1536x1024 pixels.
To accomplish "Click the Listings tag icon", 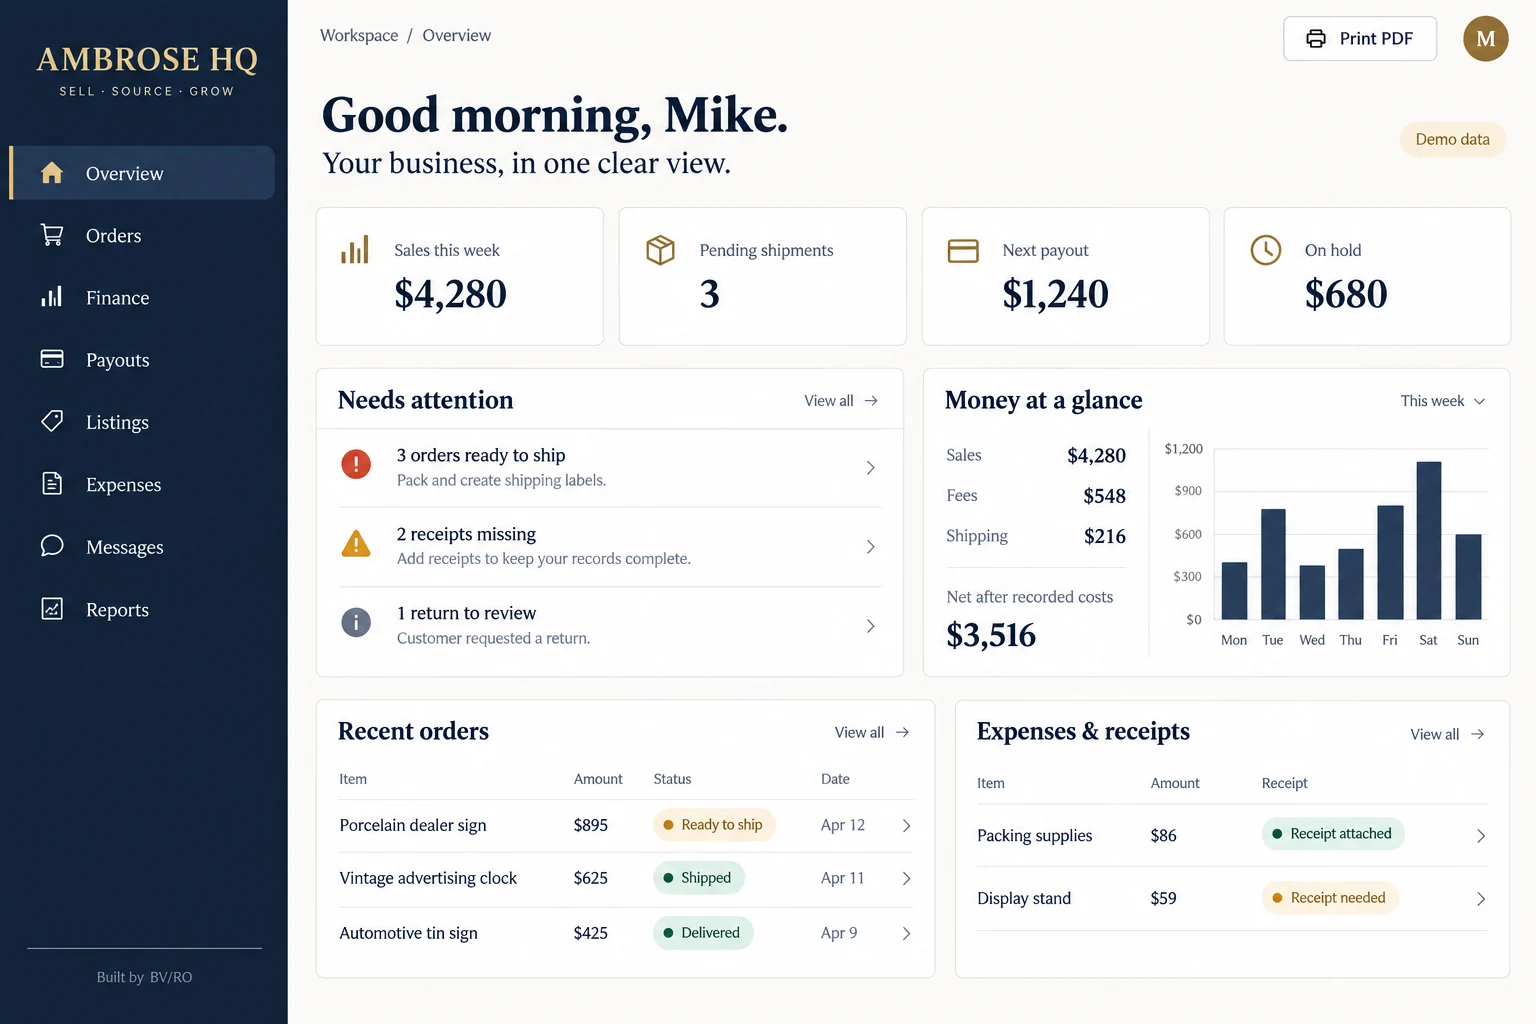I will pos(52,421).
